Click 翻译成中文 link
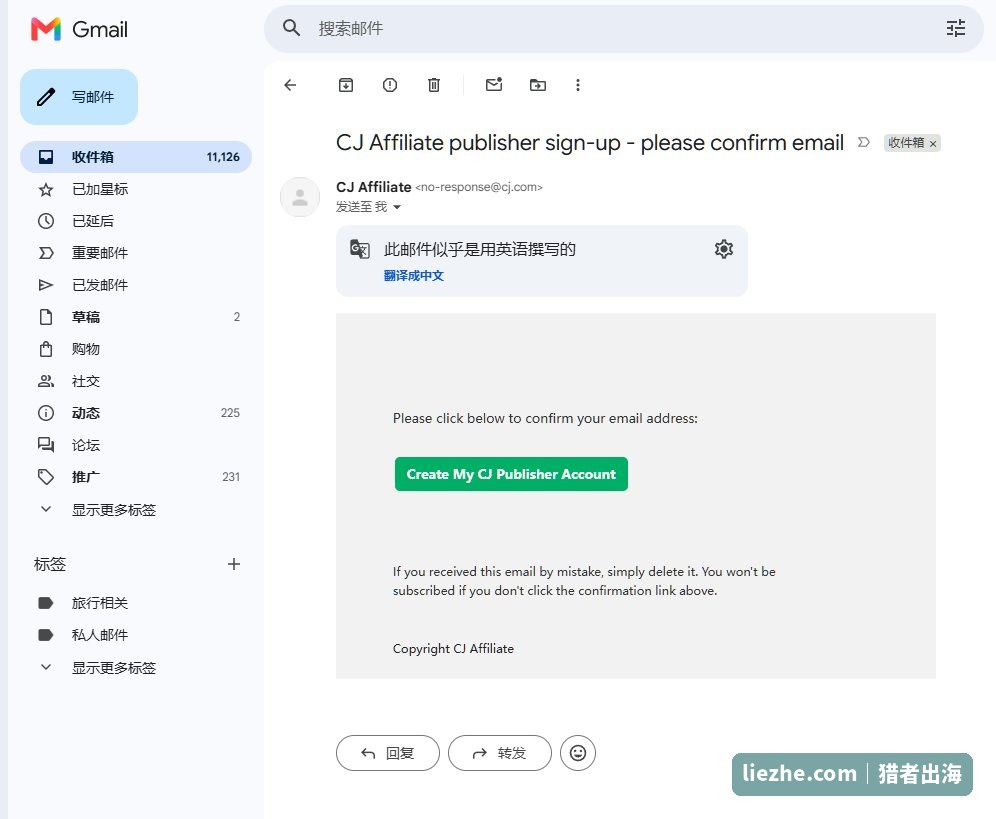The height and width of the screenshot is (819, 996). pyautogui.click(x=414, y=276)
